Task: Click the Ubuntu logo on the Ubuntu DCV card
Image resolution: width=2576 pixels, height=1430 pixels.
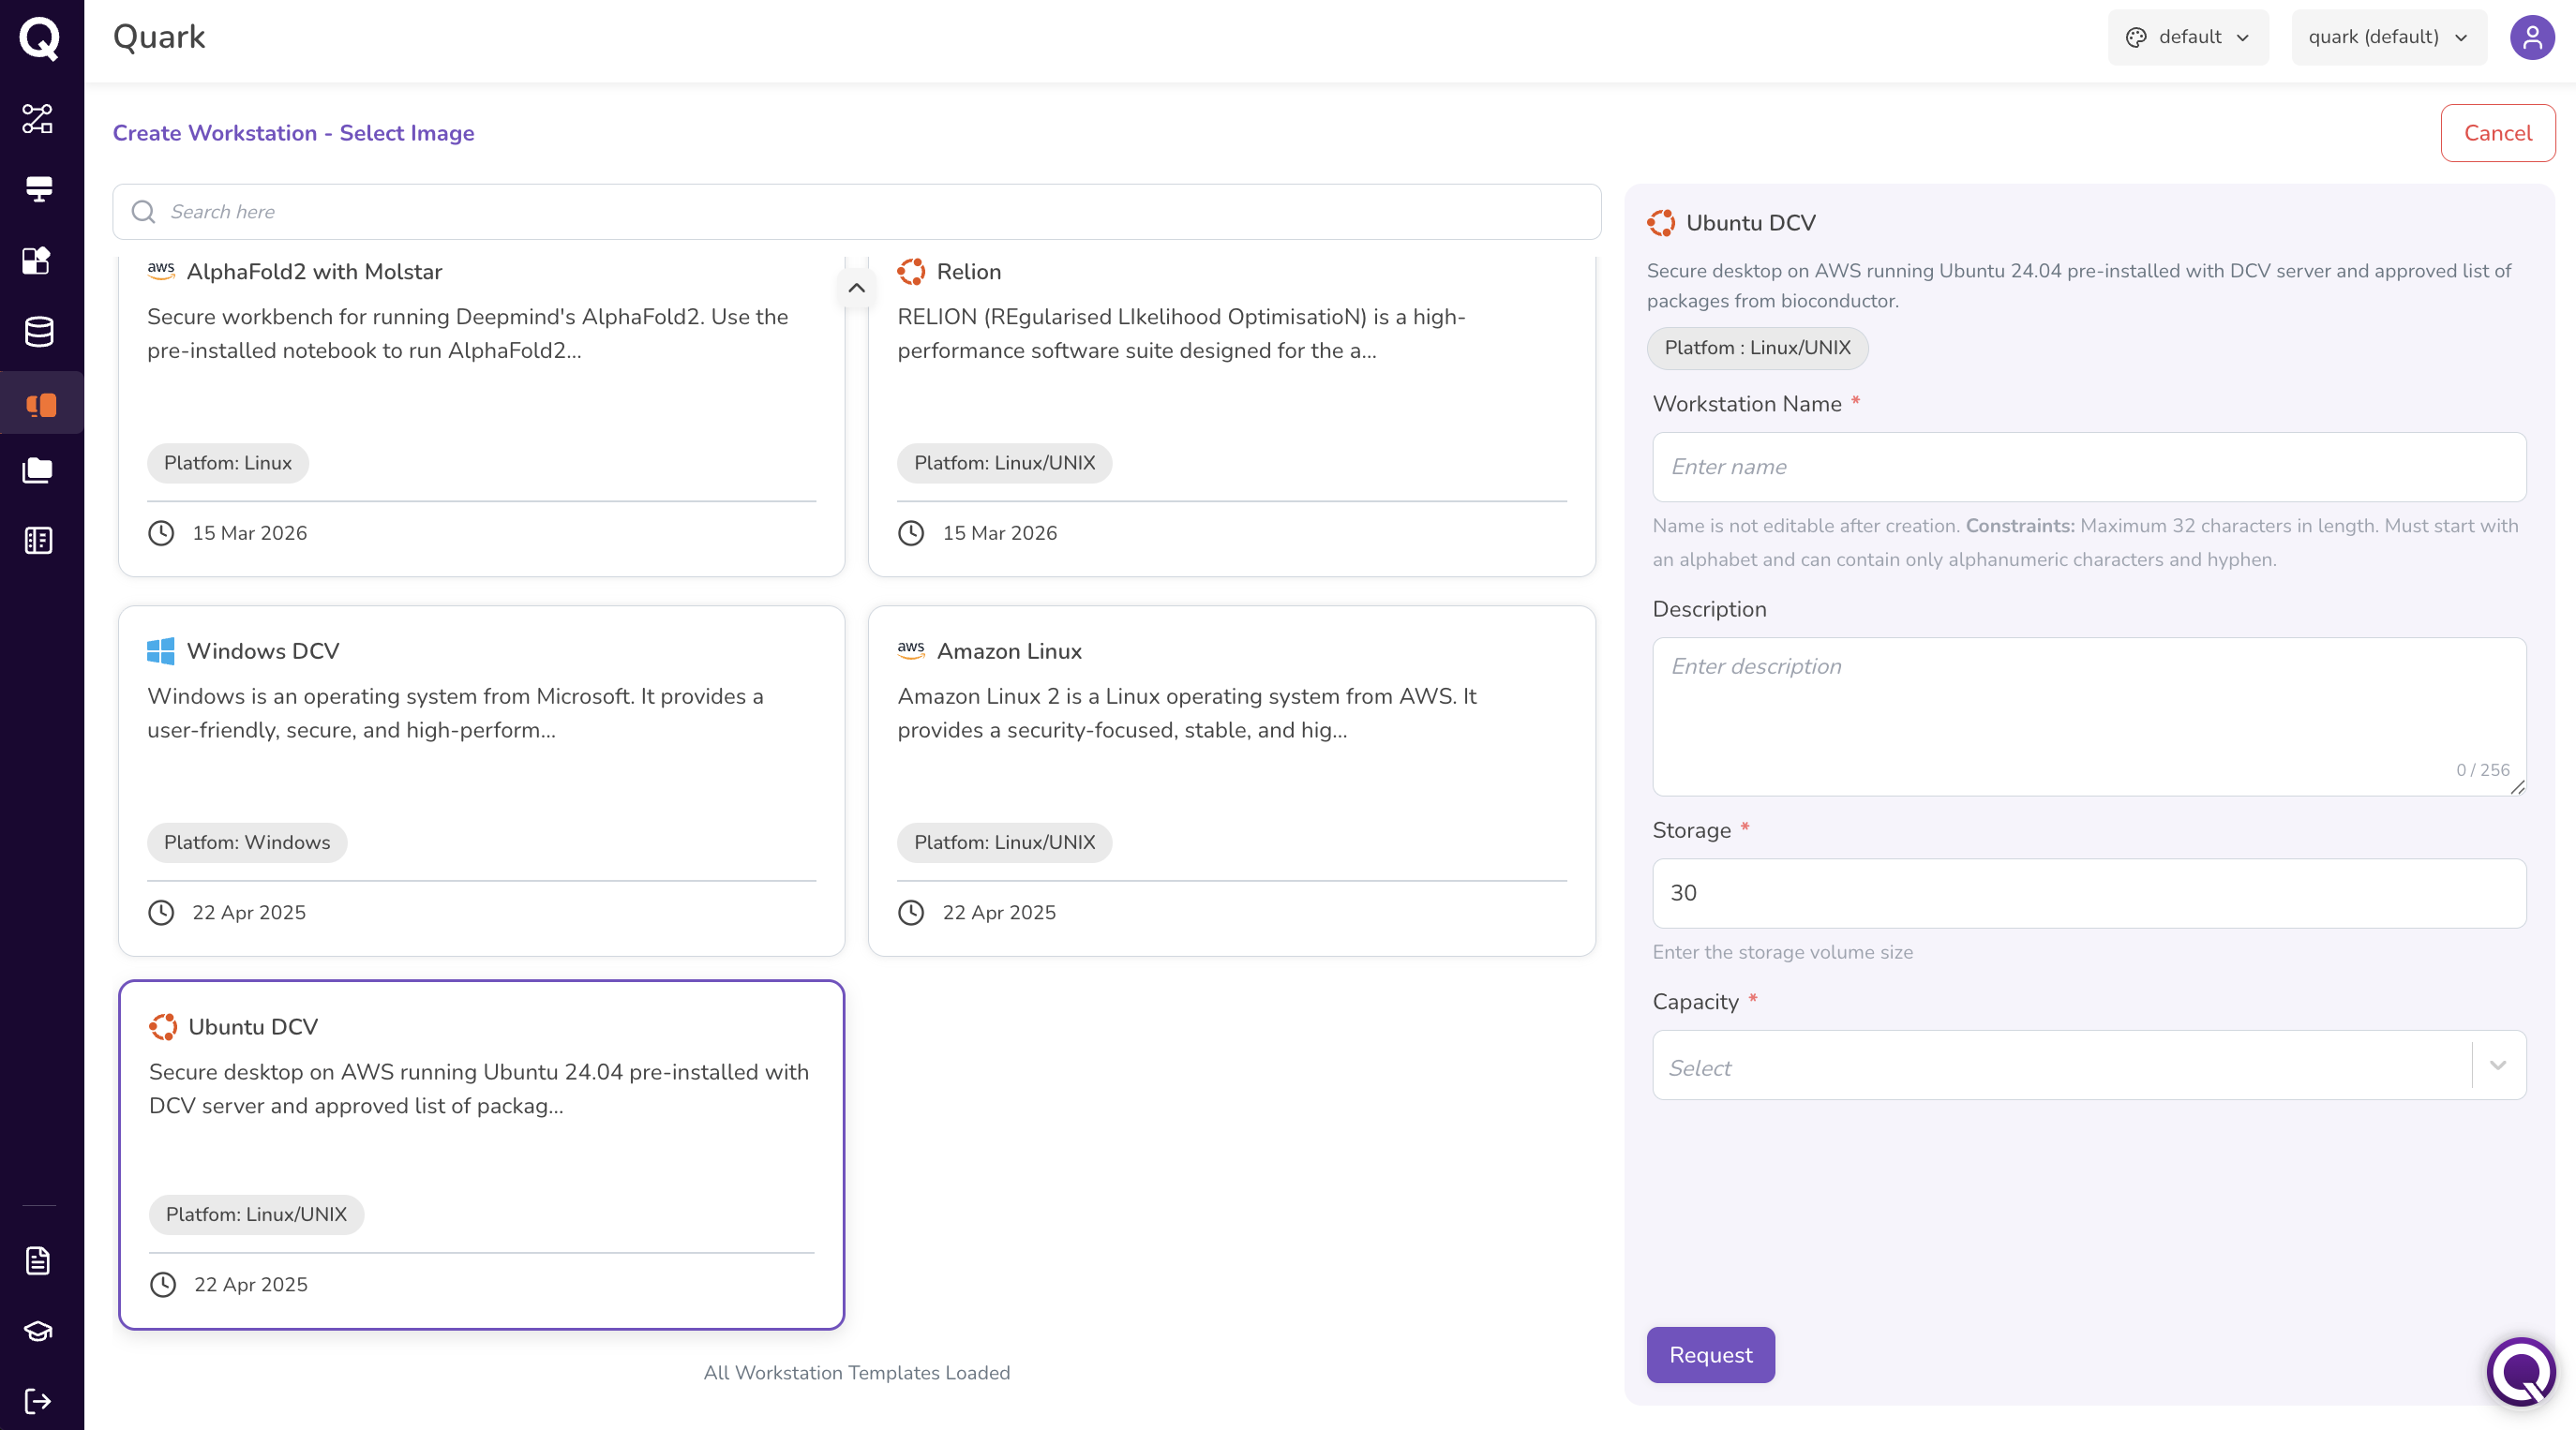Action: [163, 1027]
